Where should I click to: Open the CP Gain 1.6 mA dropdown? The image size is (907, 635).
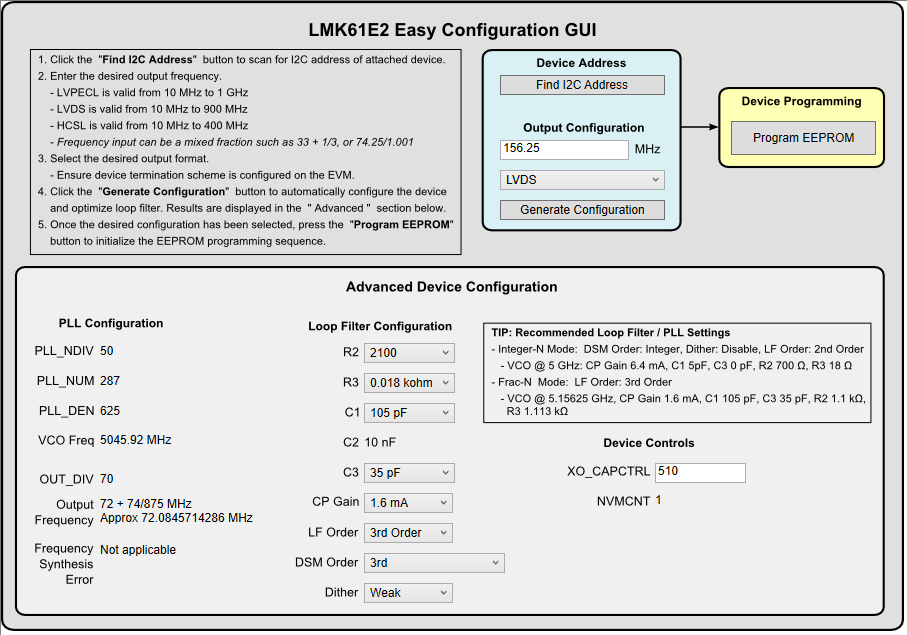coord(408,503)
